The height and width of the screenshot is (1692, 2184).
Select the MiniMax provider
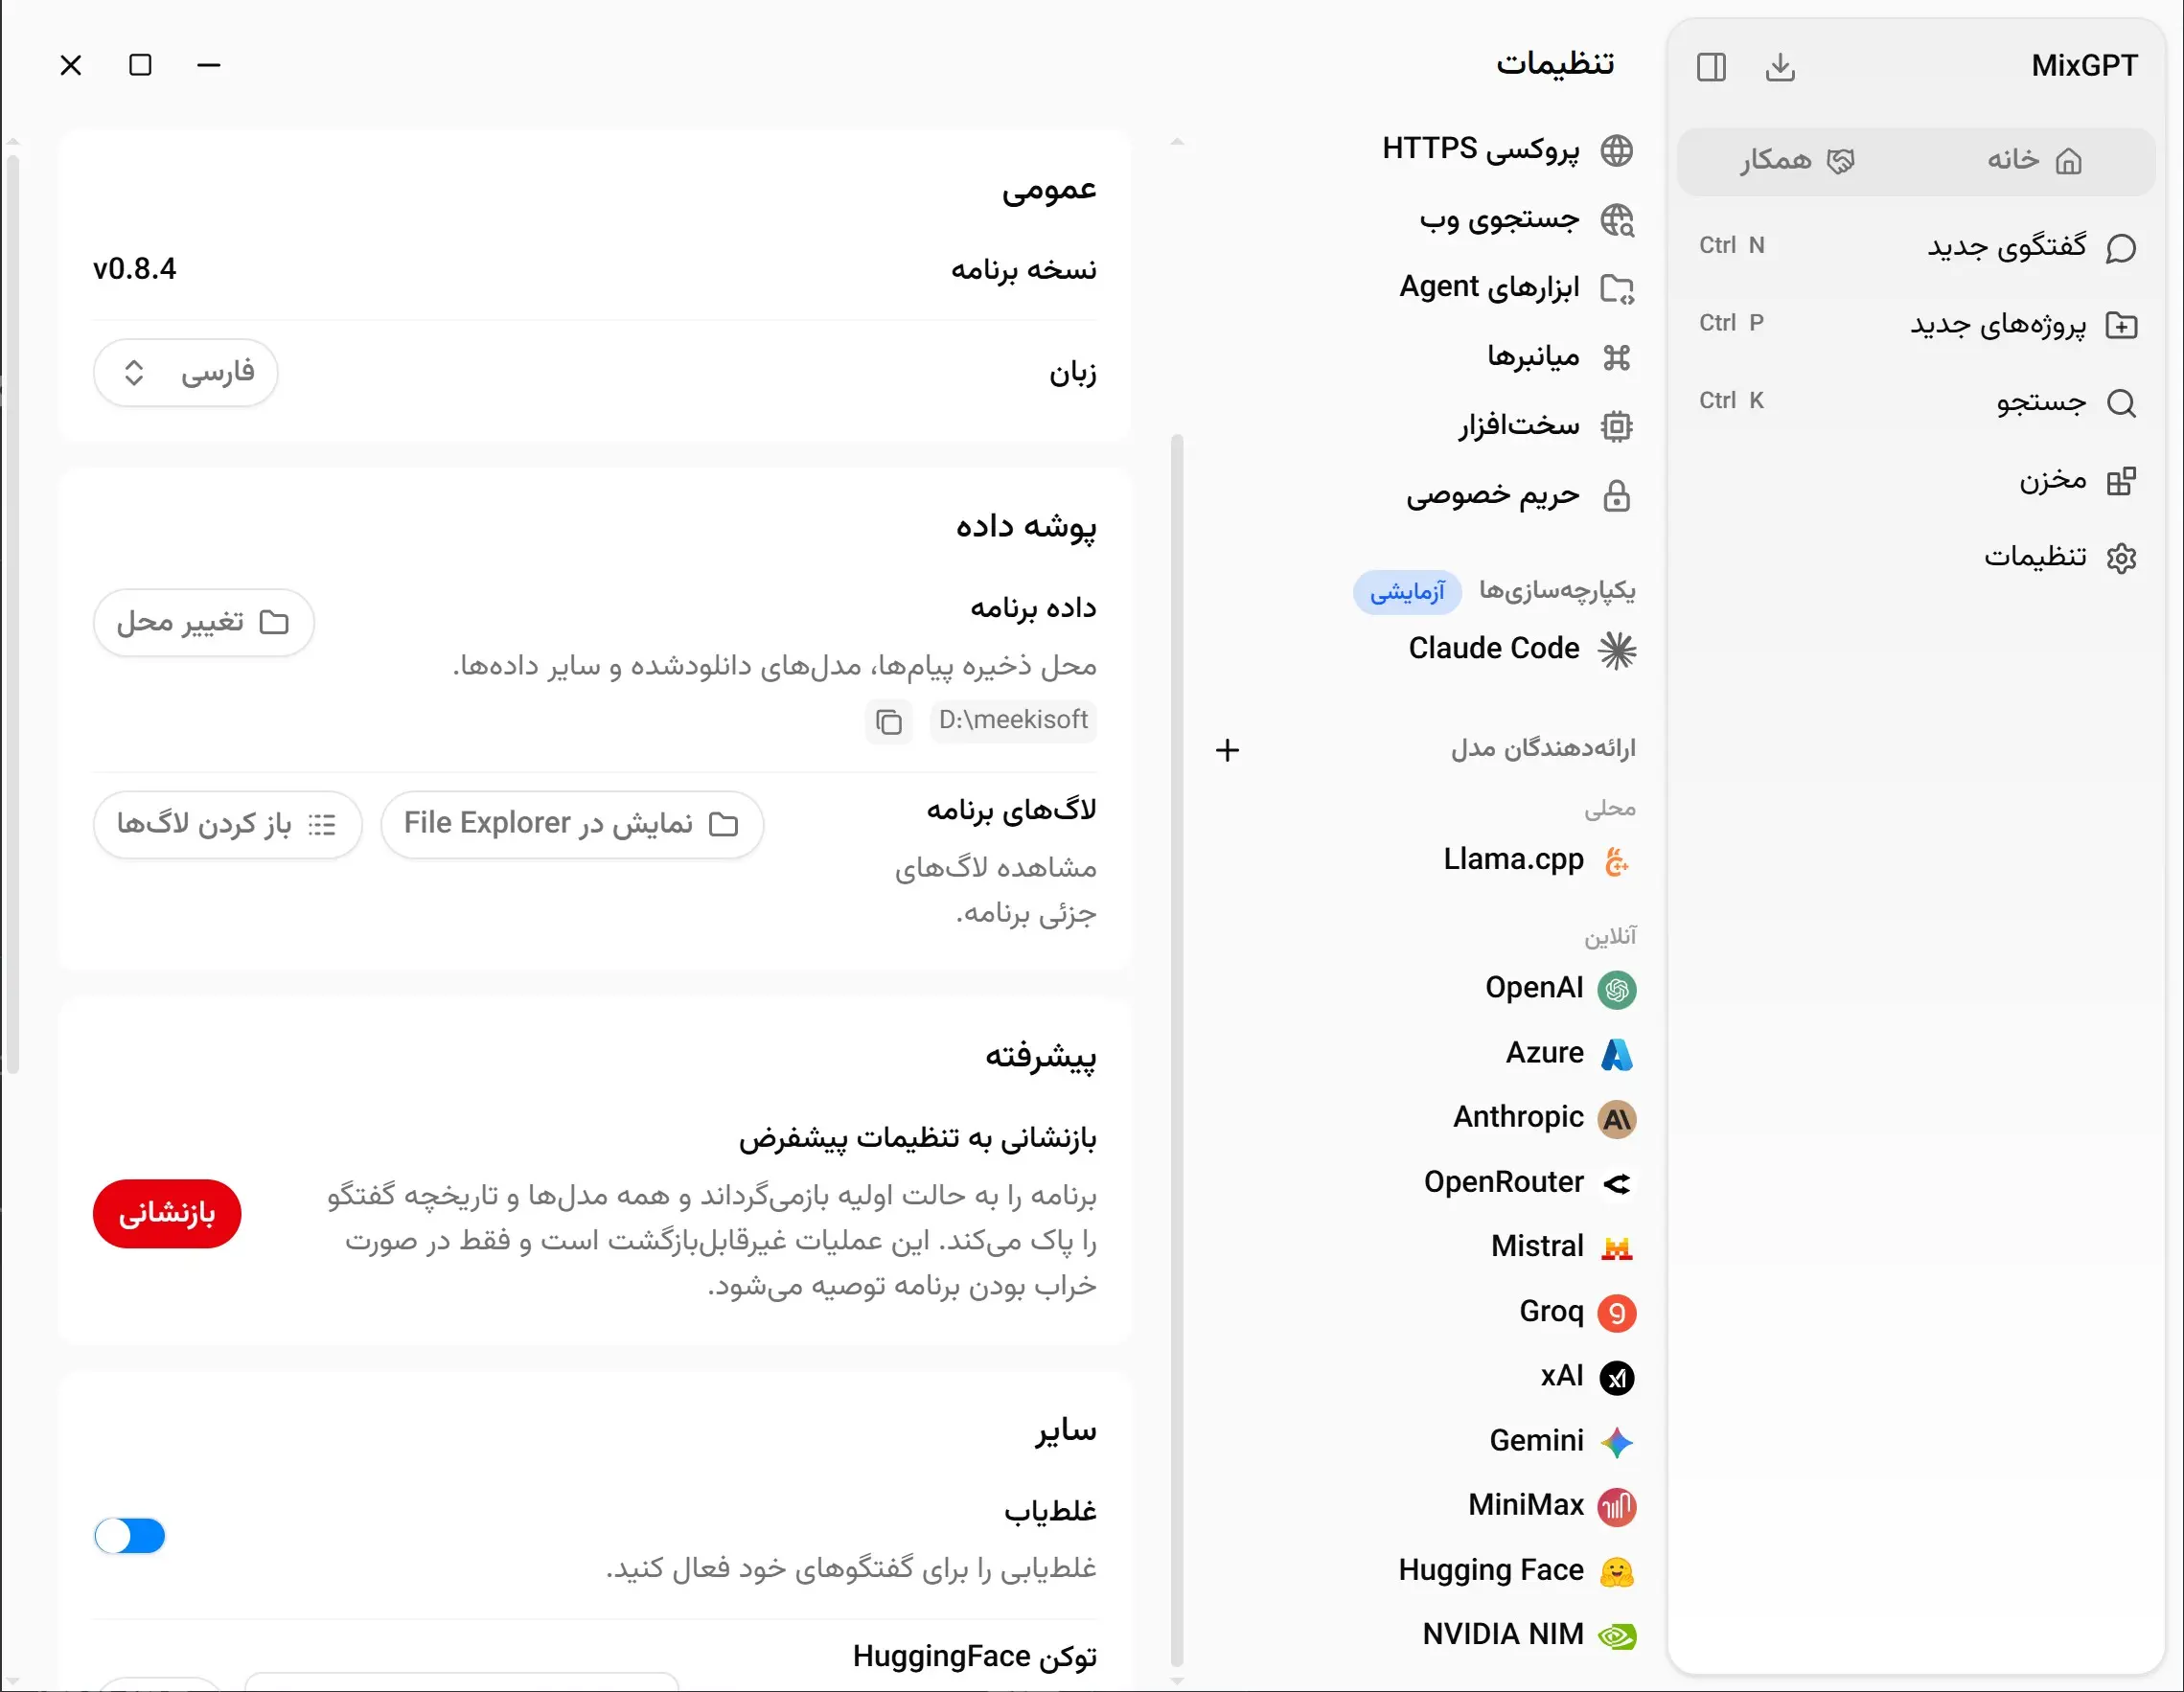point(1552,1505)
